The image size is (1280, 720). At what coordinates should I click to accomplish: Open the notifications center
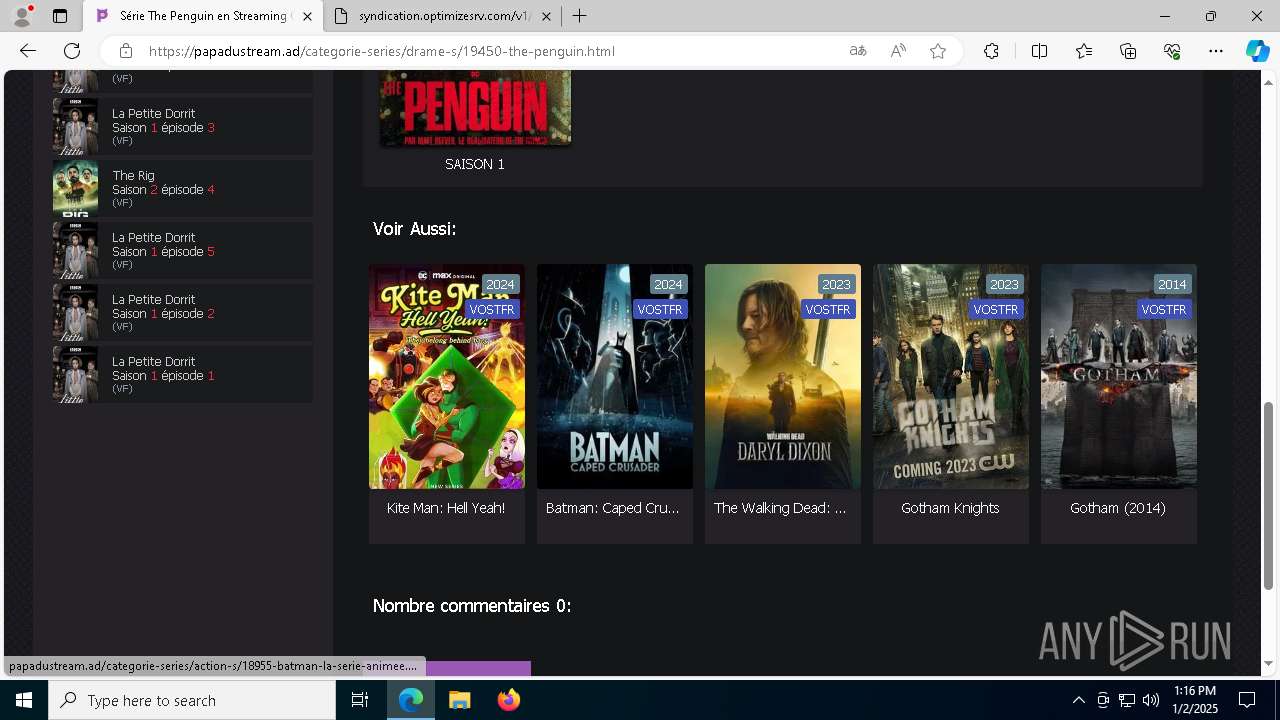click(1247, 700)
